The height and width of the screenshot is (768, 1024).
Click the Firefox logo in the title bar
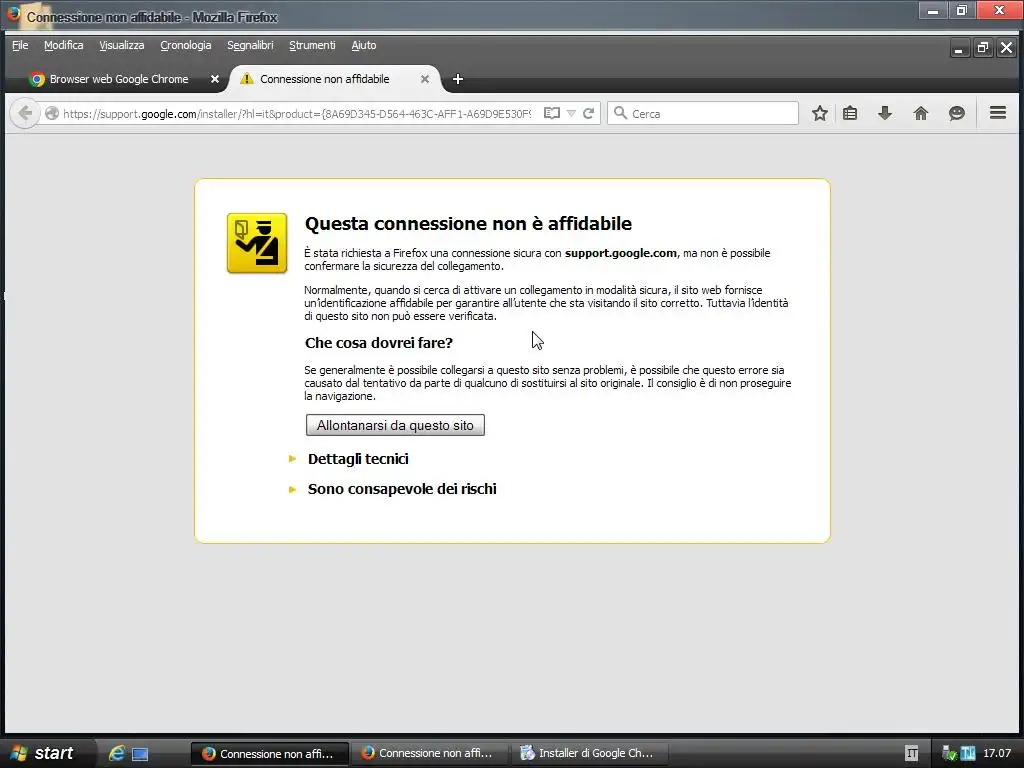pos(13,14)
